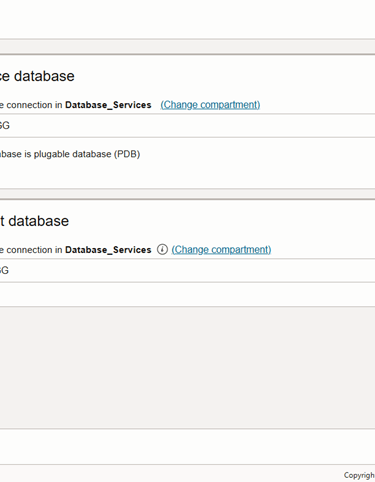This screenshot has height=482, width=375.
Task: Click the blank white area above Copyright footer
Action: (187, 447)
